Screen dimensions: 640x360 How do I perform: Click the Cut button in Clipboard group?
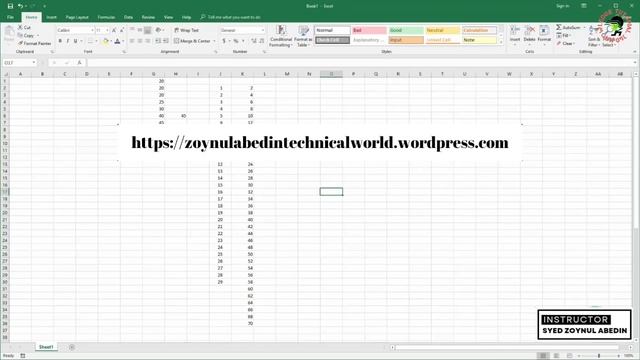point(24,27)
